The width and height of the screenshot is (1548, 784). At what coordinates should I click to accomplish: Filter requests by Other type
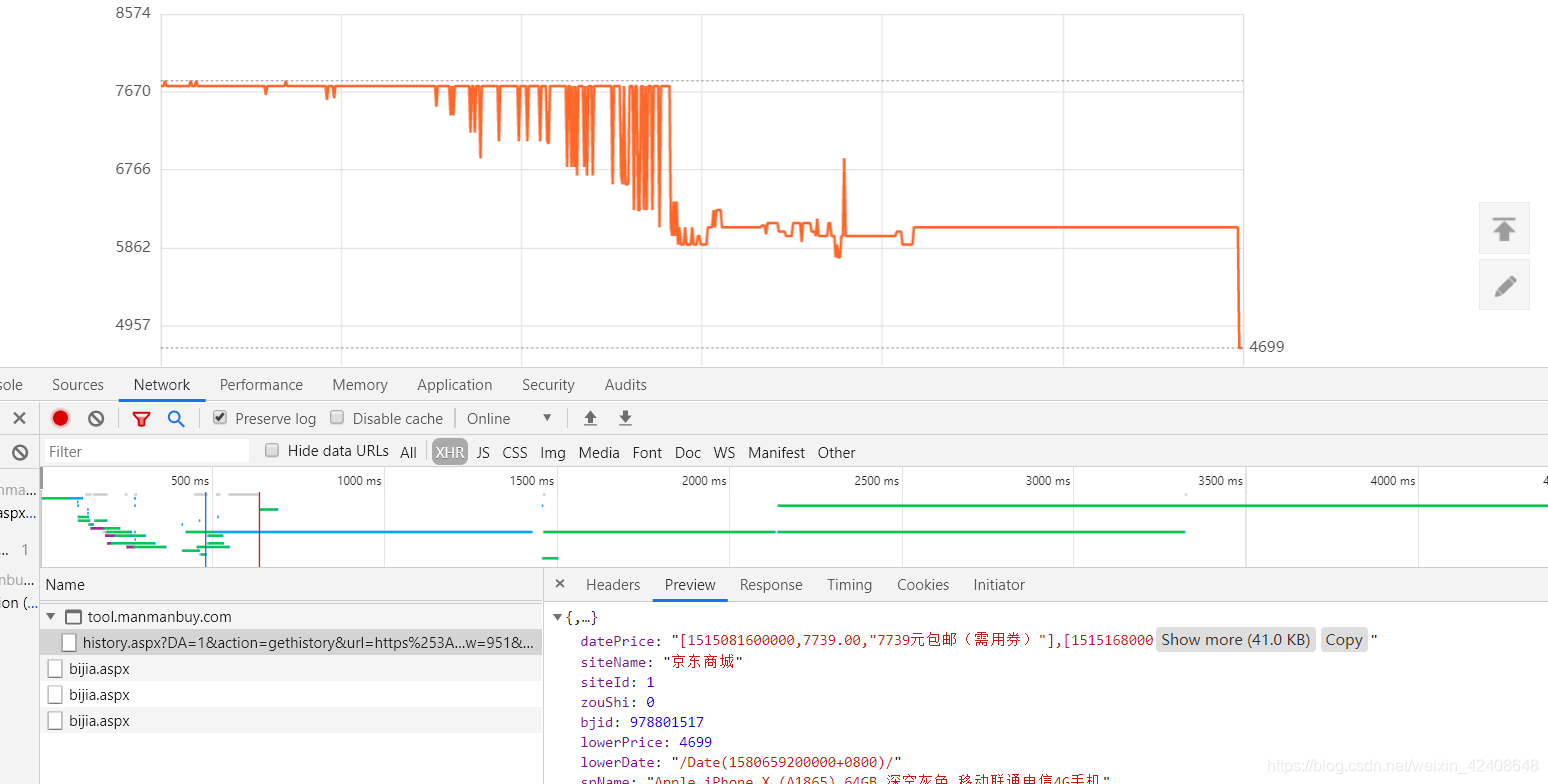tap(837, 452)
